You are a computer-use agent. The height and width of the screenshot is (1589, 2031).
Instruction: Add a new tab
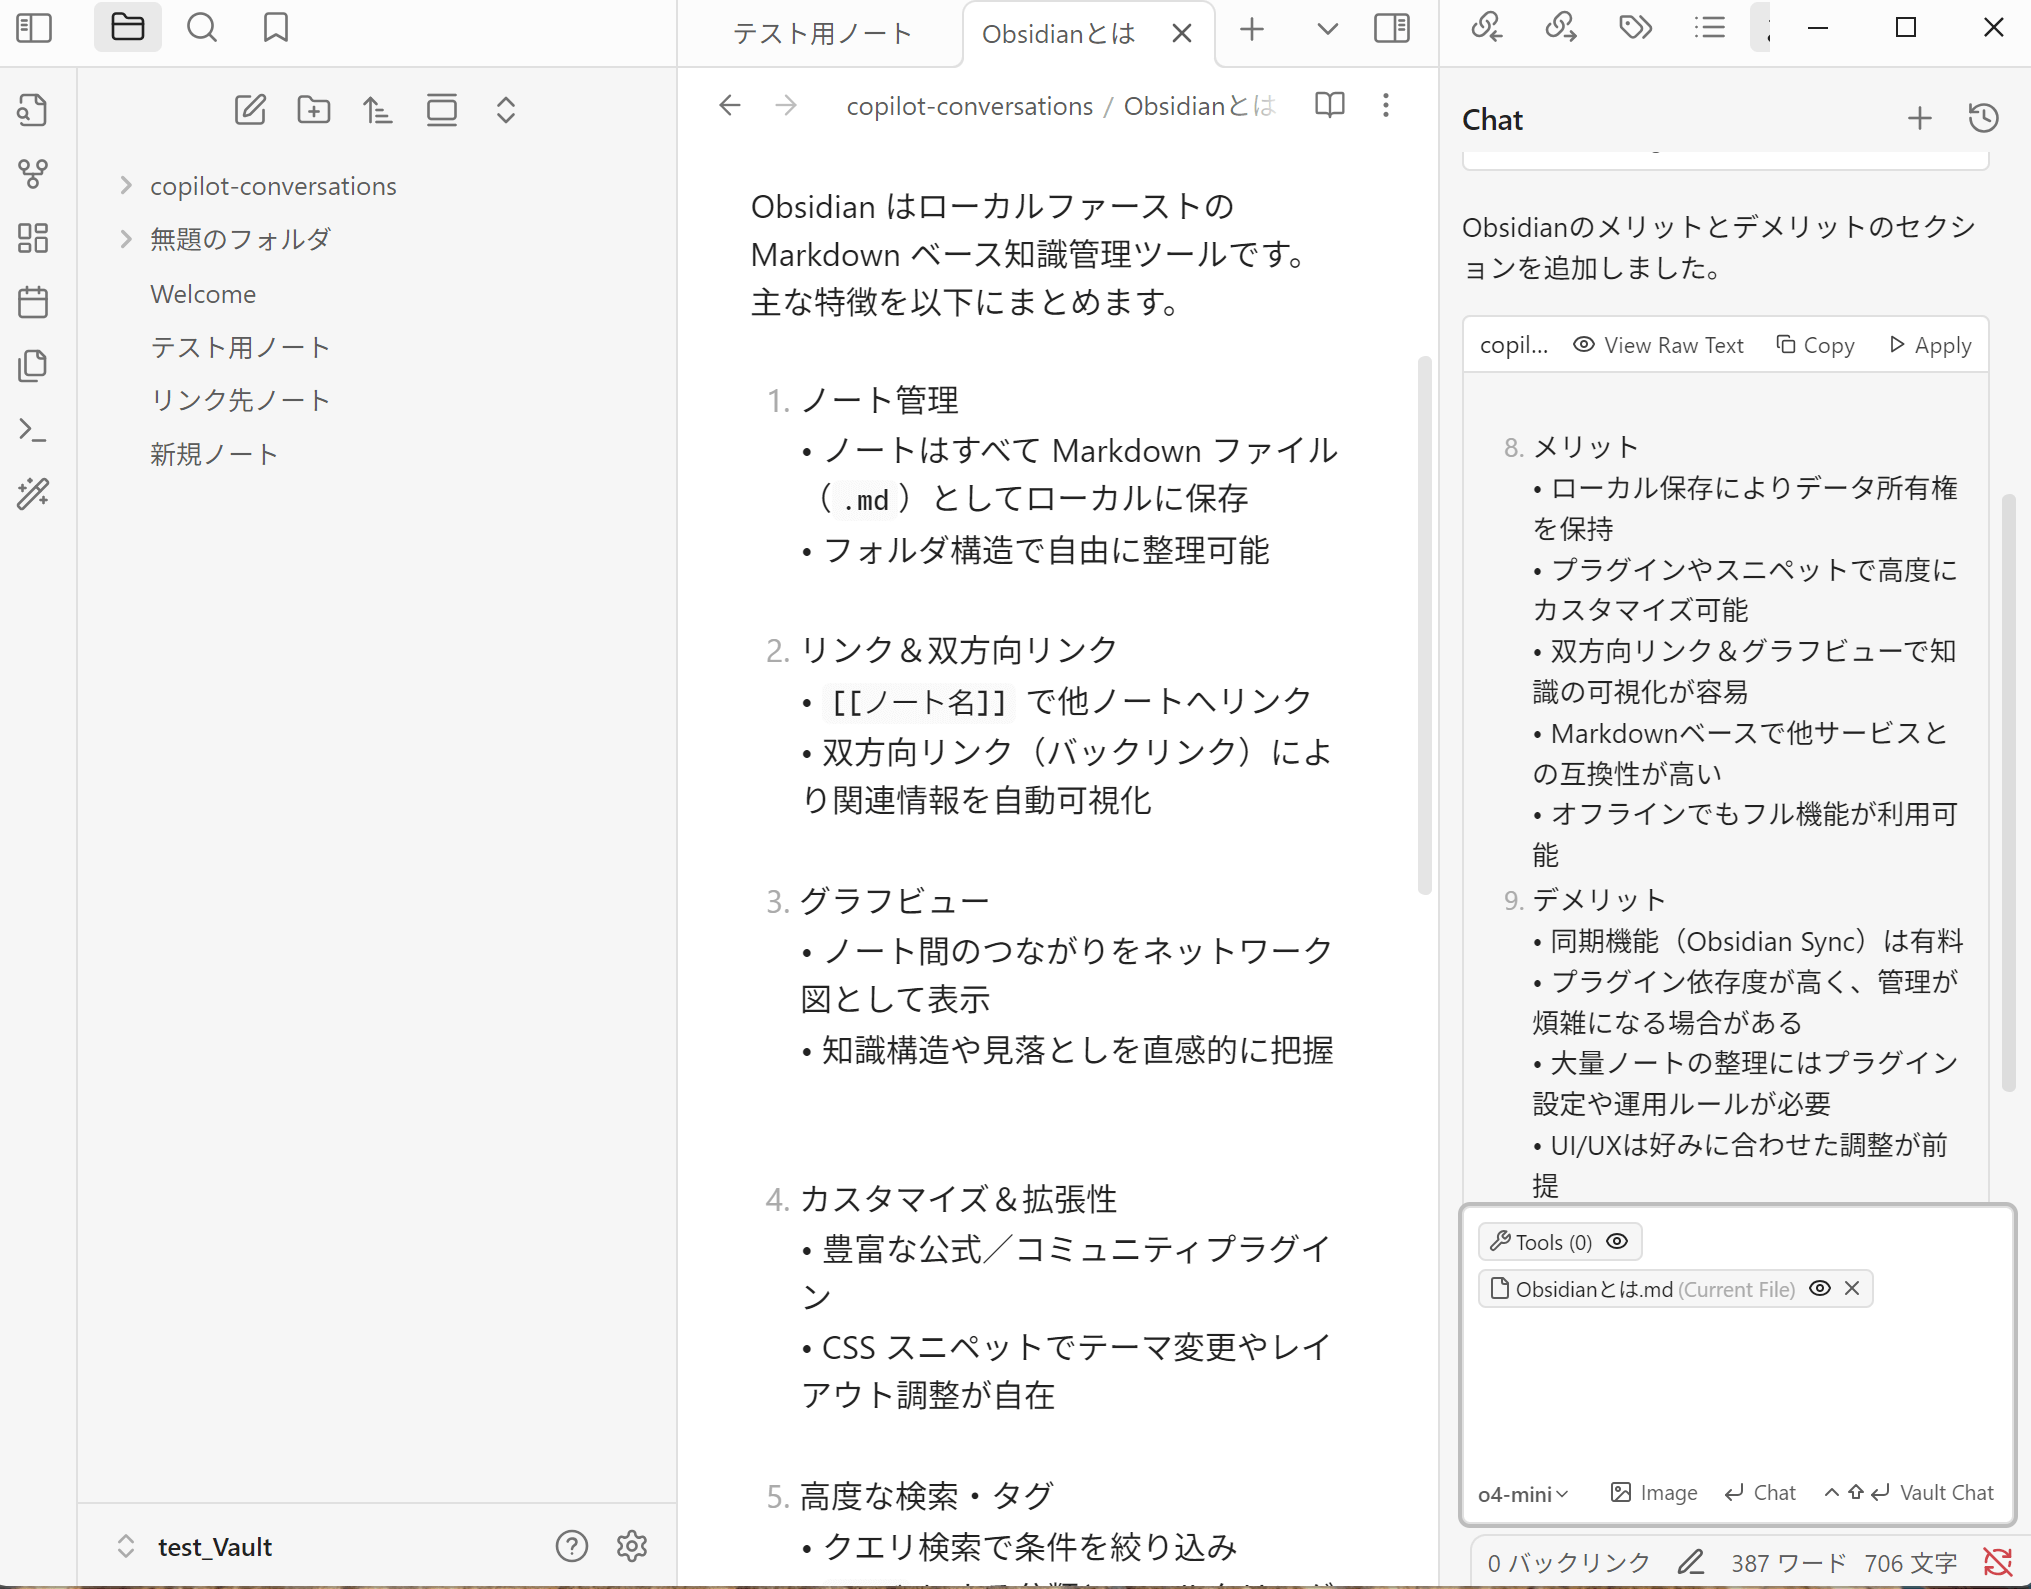click(x=1252, y=30)
